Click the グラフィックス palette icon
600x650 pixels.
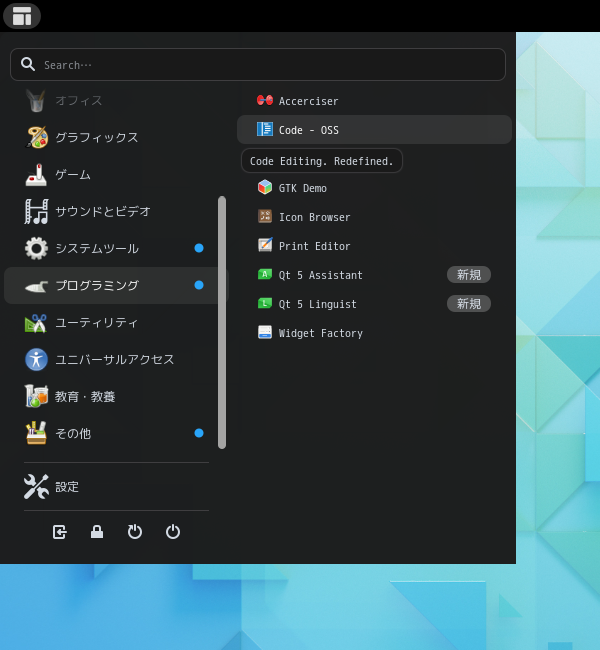pyautogui.click(x=36, y=137)
